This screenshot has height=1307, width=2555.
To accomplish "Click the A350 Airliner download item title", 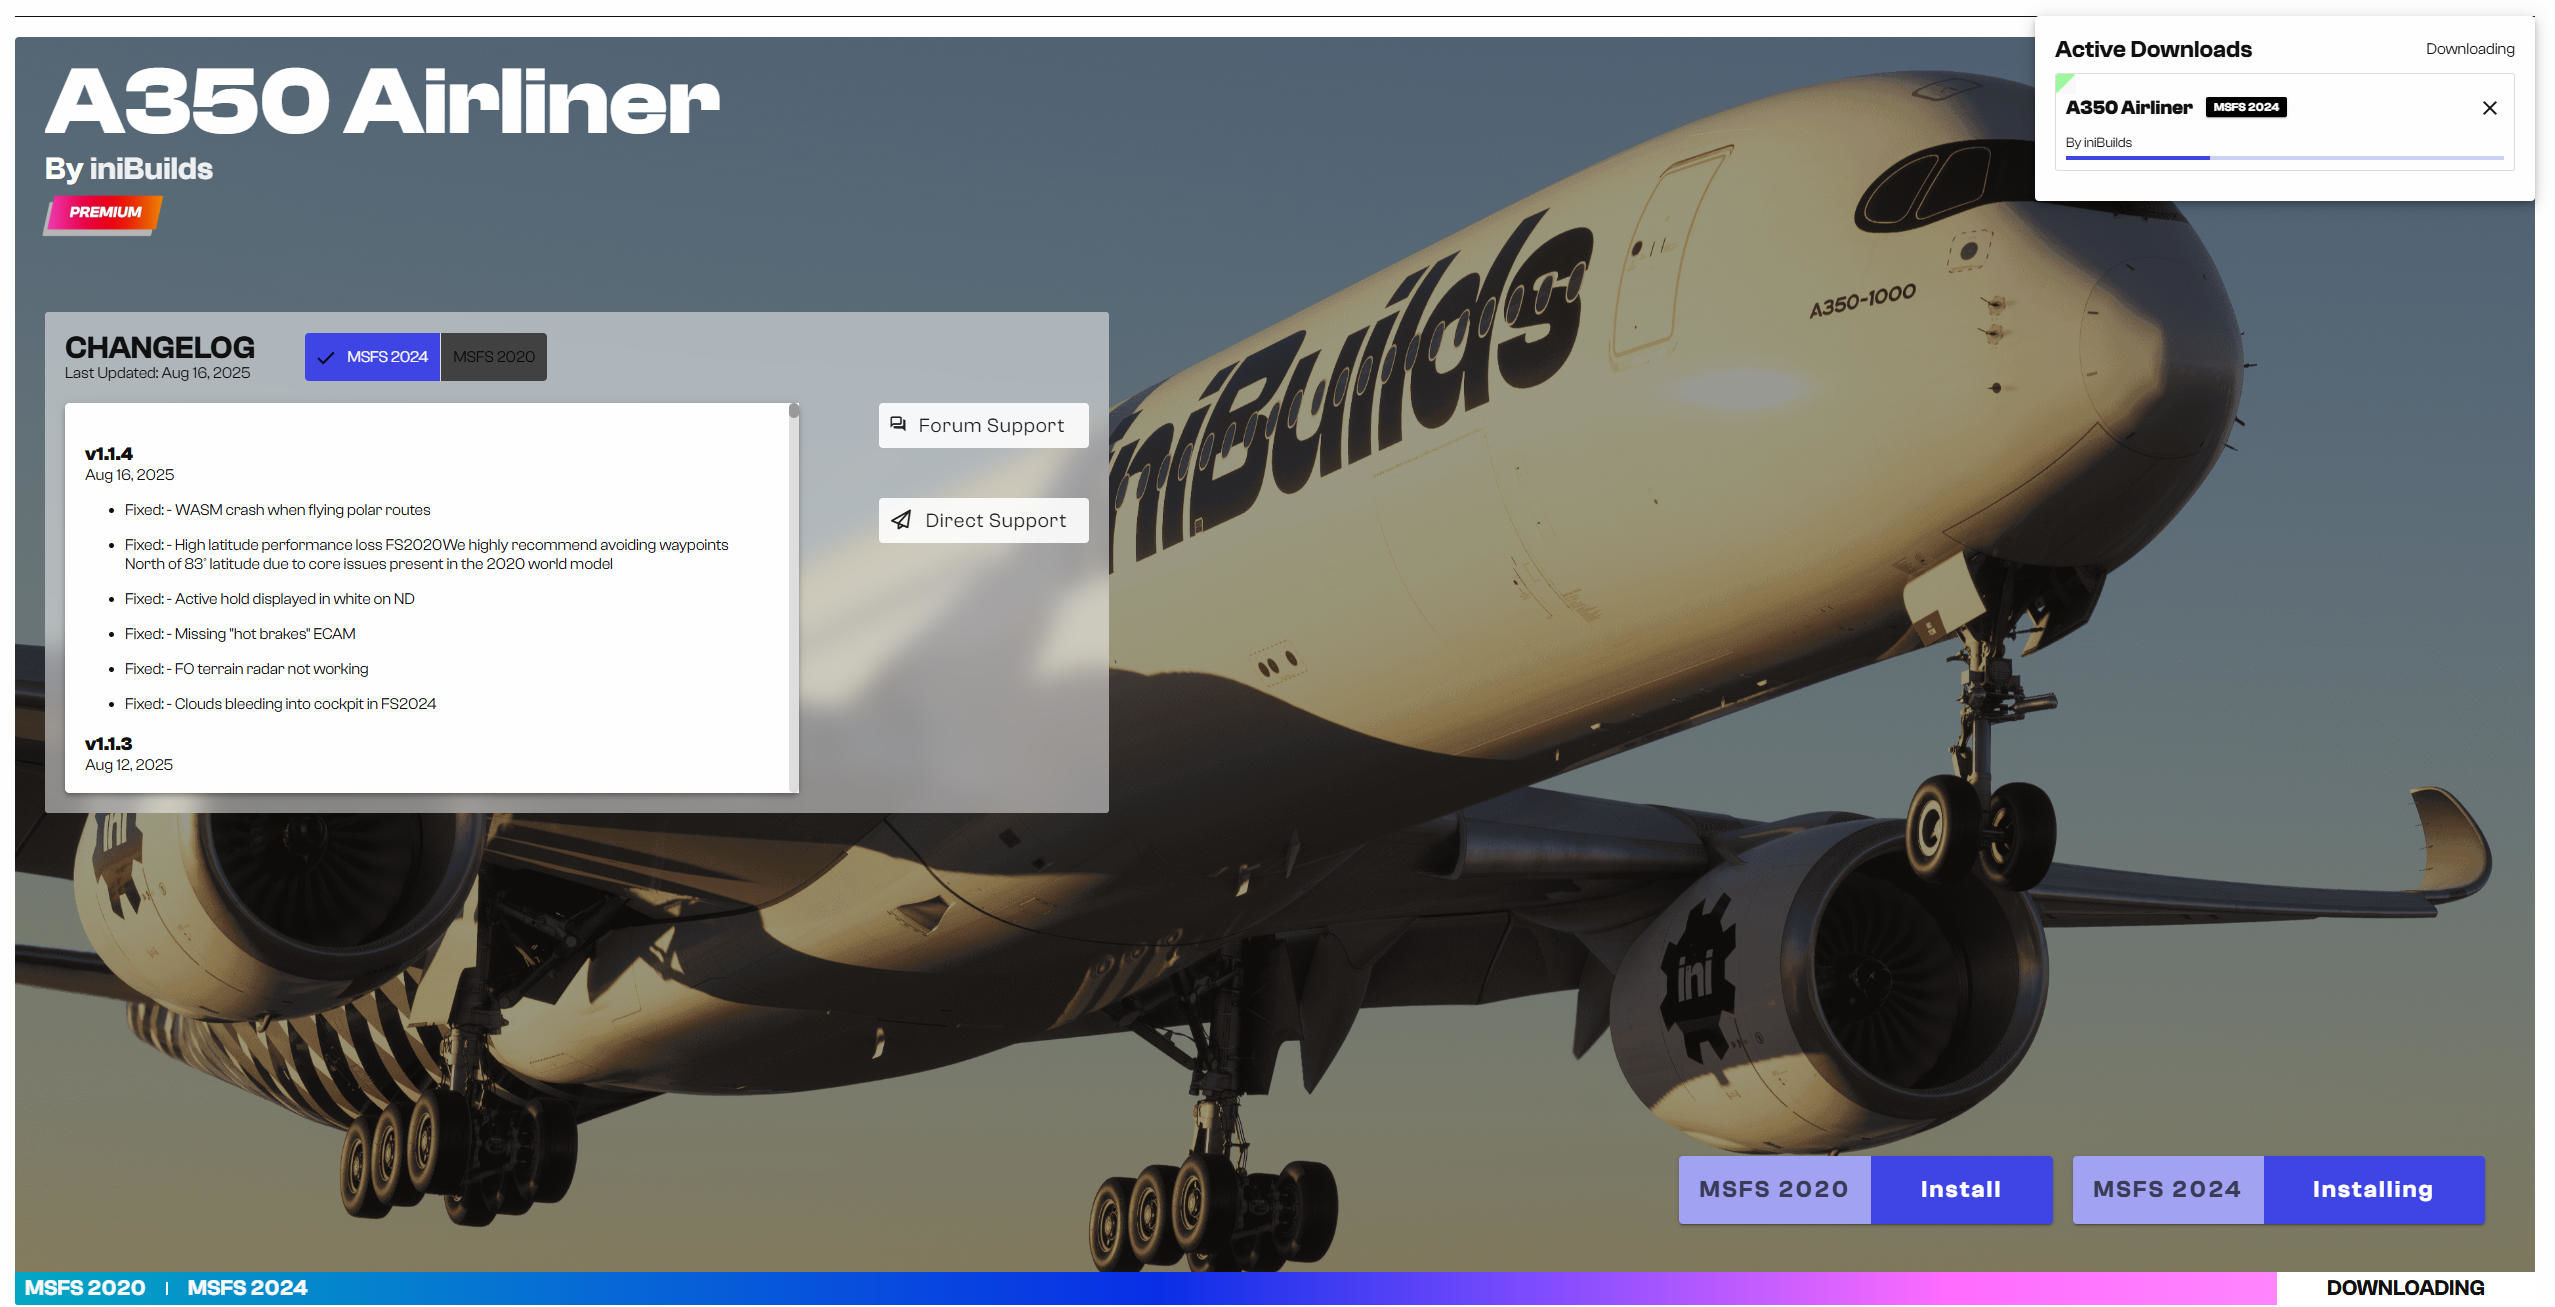I will (x=2128, y=107).
